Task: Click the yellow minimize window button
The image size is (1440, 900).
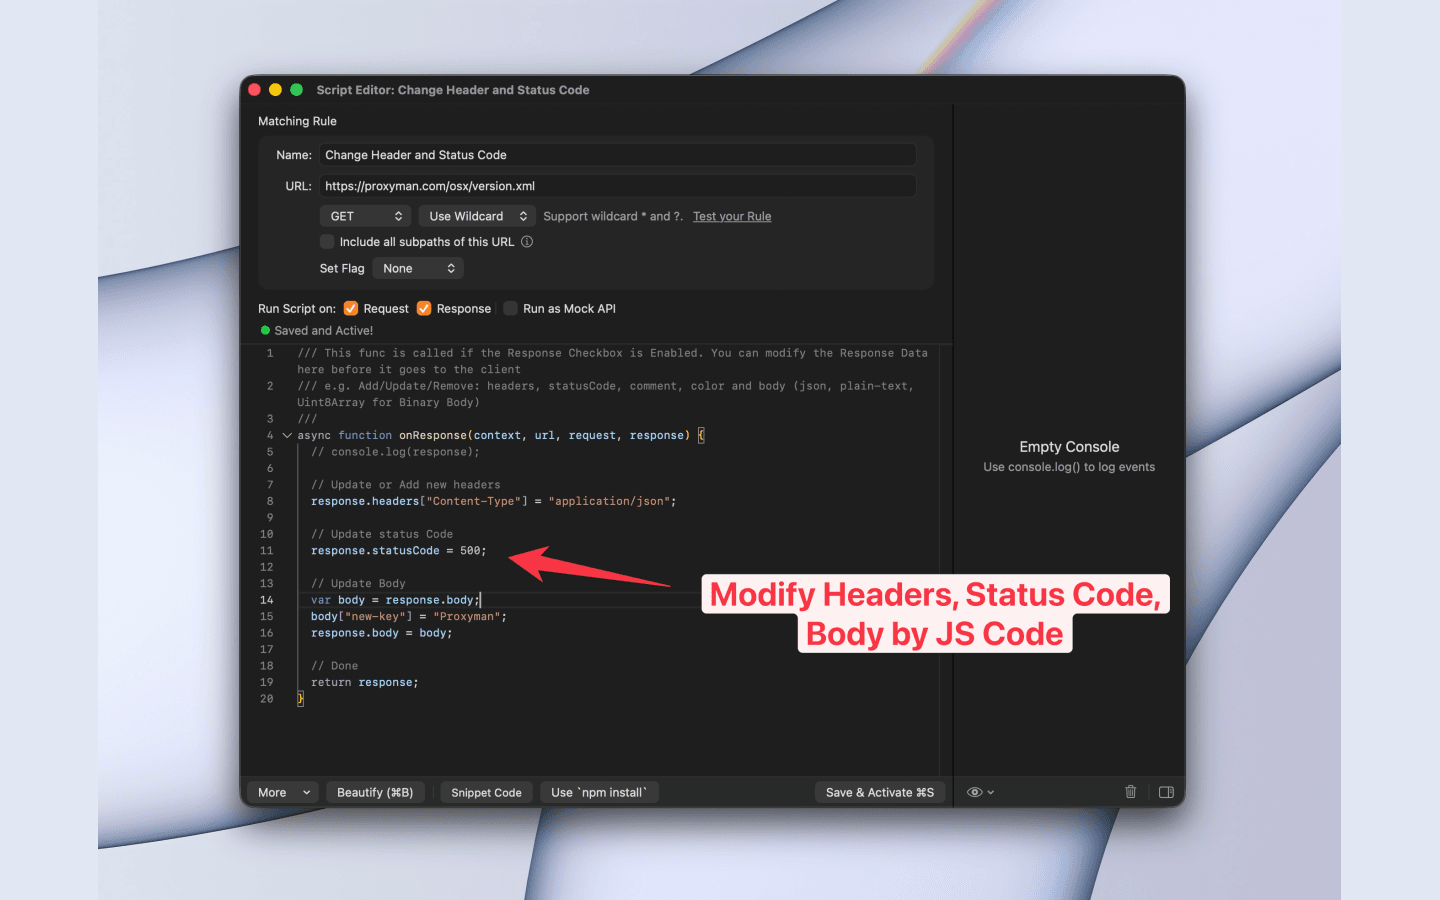Action: tap(275, 90)
